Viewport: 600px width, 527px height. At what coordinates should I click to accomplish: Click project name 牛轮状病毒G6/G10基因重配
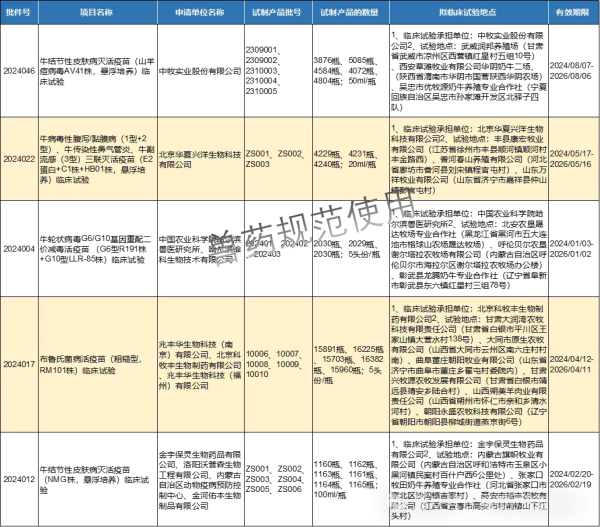coord(98,249)
